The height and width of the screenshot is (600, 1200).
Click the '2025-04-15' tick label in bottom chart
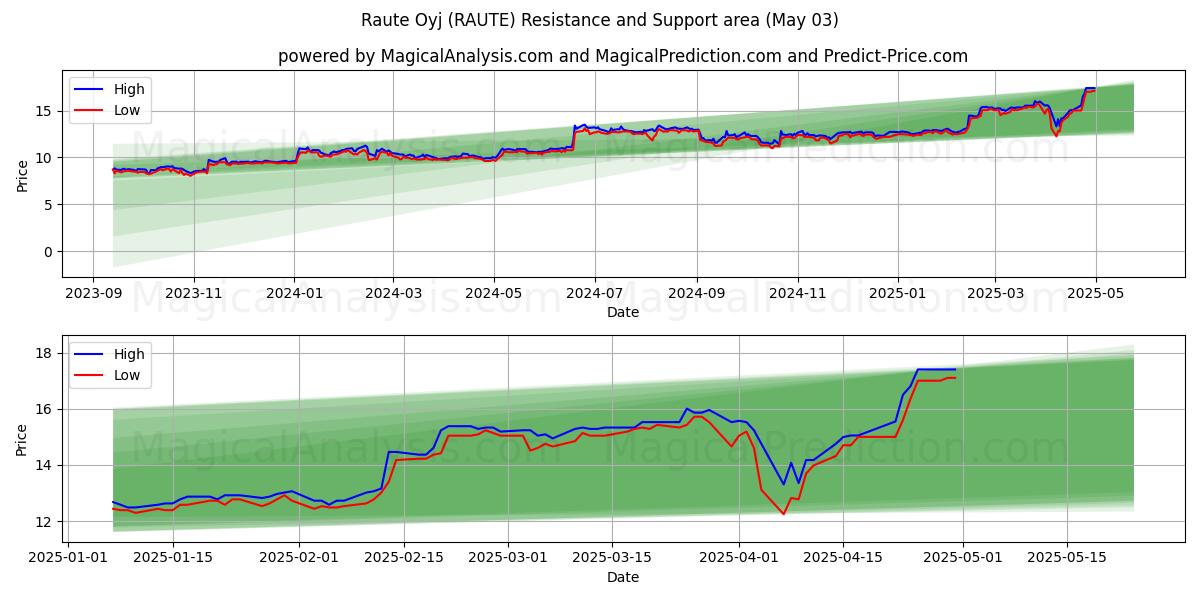843,557
